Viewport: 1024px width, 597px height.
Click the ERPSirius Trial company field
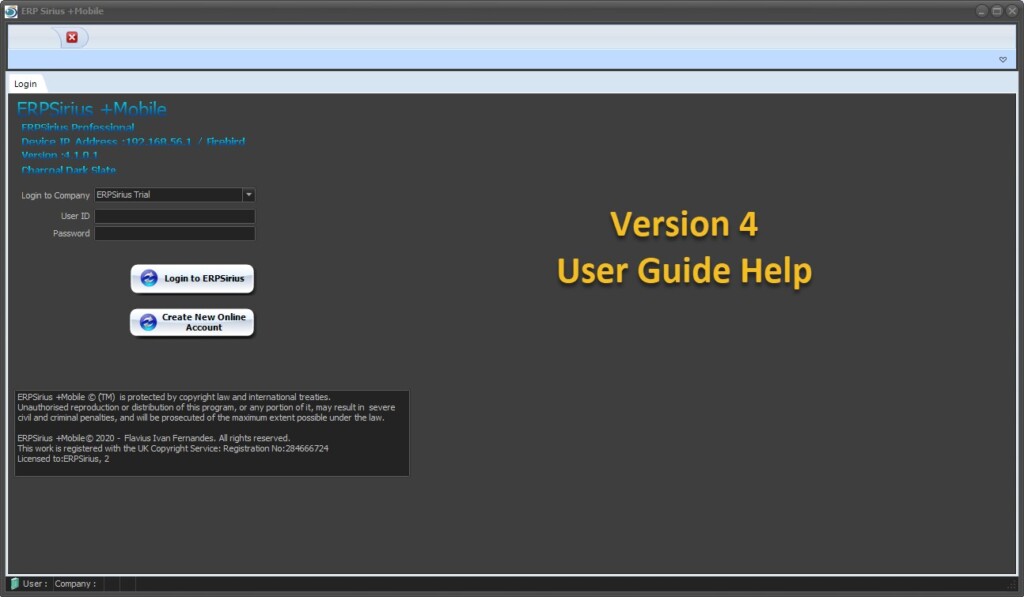(168, 195)
